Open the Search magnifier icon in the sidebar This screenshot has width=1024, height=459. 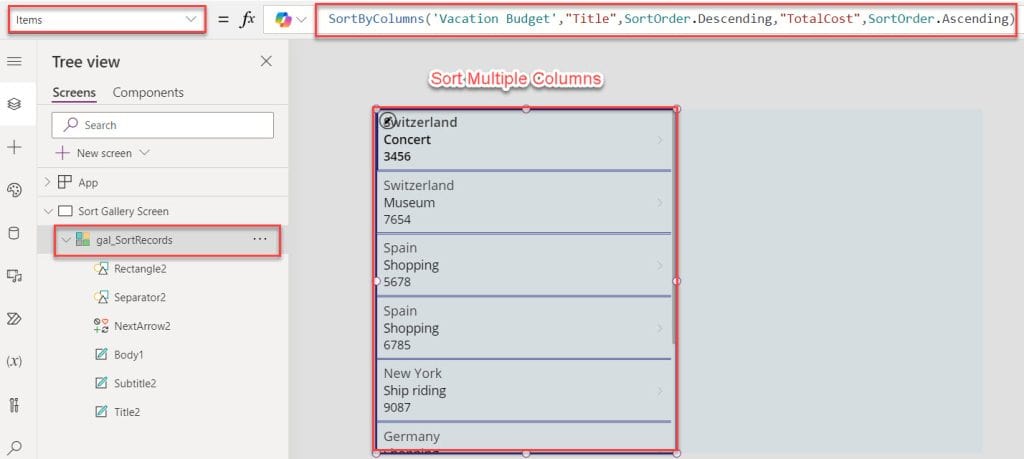[14, 447]
